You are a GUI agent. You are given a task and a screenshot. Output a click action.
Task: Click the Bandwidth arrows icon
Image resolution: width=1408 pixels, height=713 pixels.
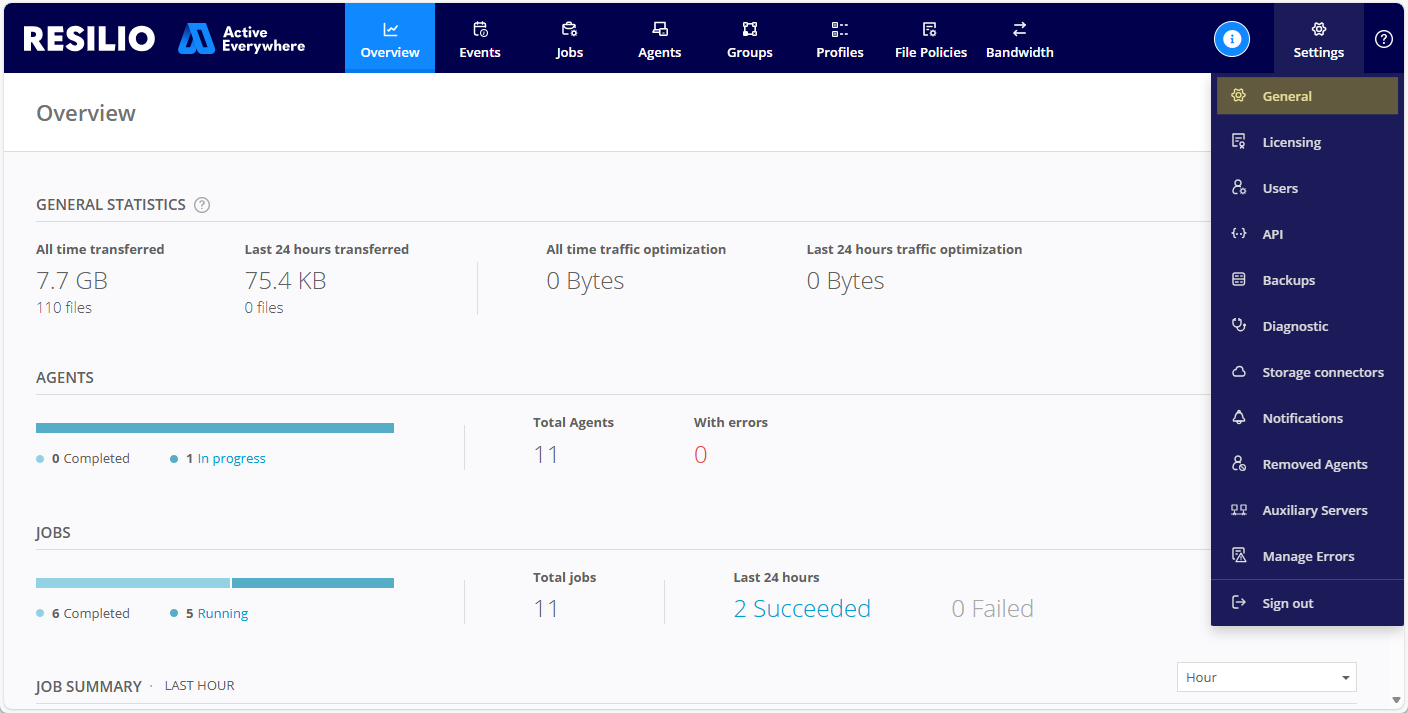point(1019,29)
